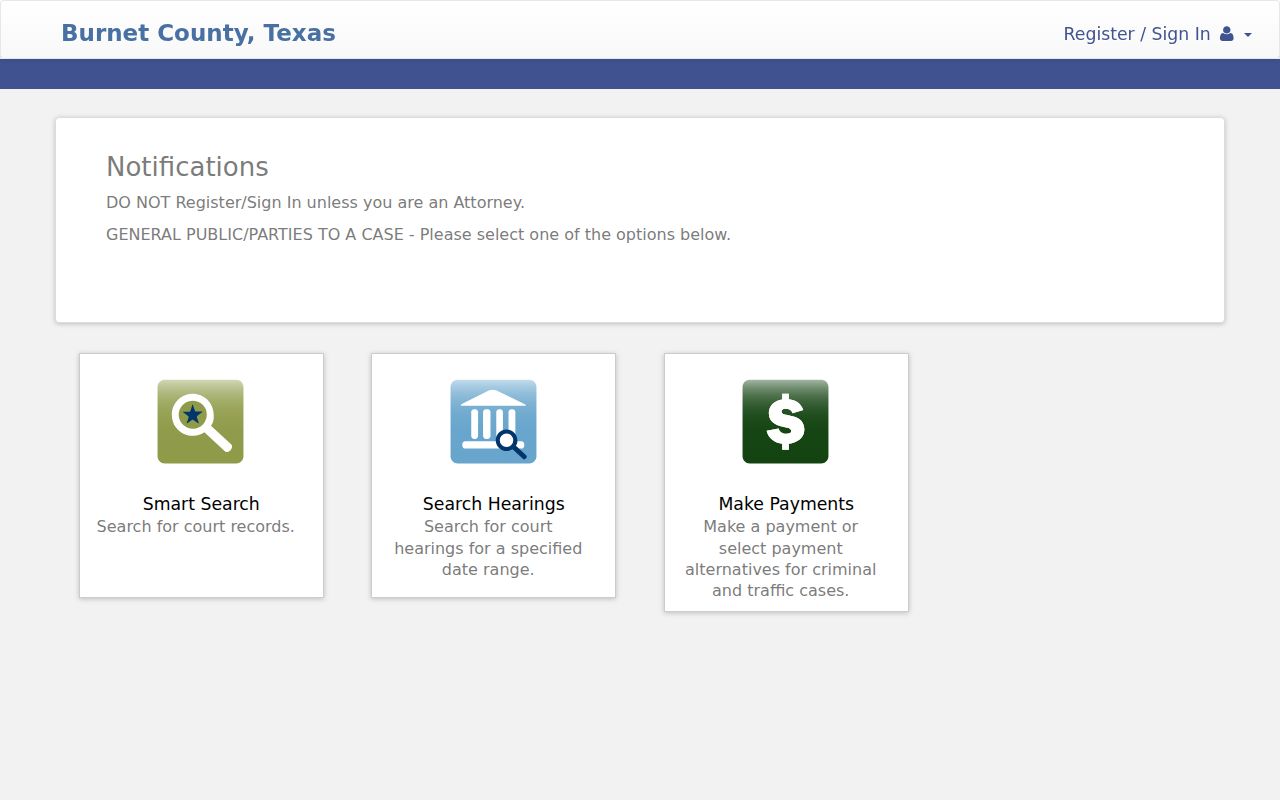Click 'Search for court records.' description
The image size is (1280, 800).
click(x=196, y=527)
